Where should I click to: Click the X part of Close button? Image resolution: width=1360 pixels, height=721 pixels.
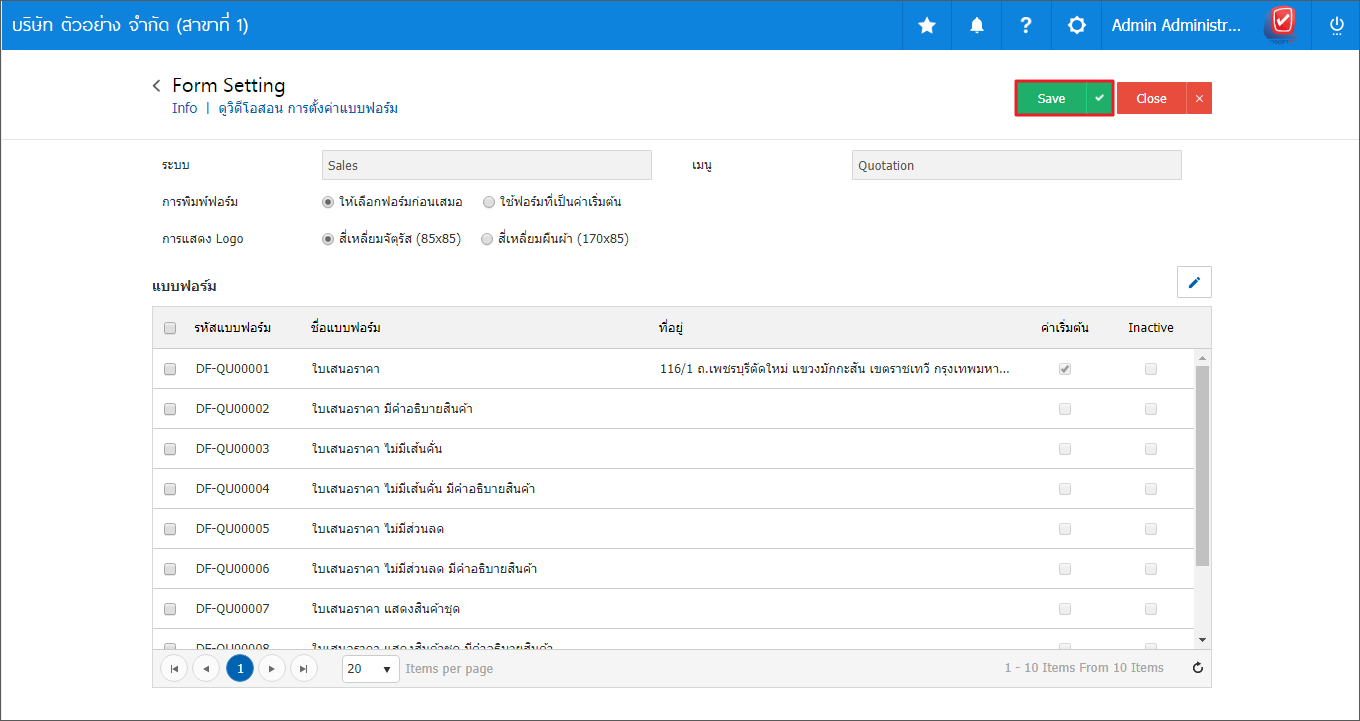pyautogui.click(x=1199, y=98)
